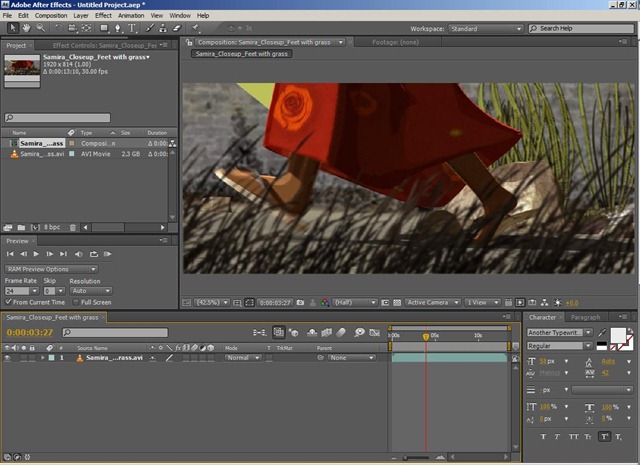Select the Pan Behind tool
640x465 pixels.
87,28
